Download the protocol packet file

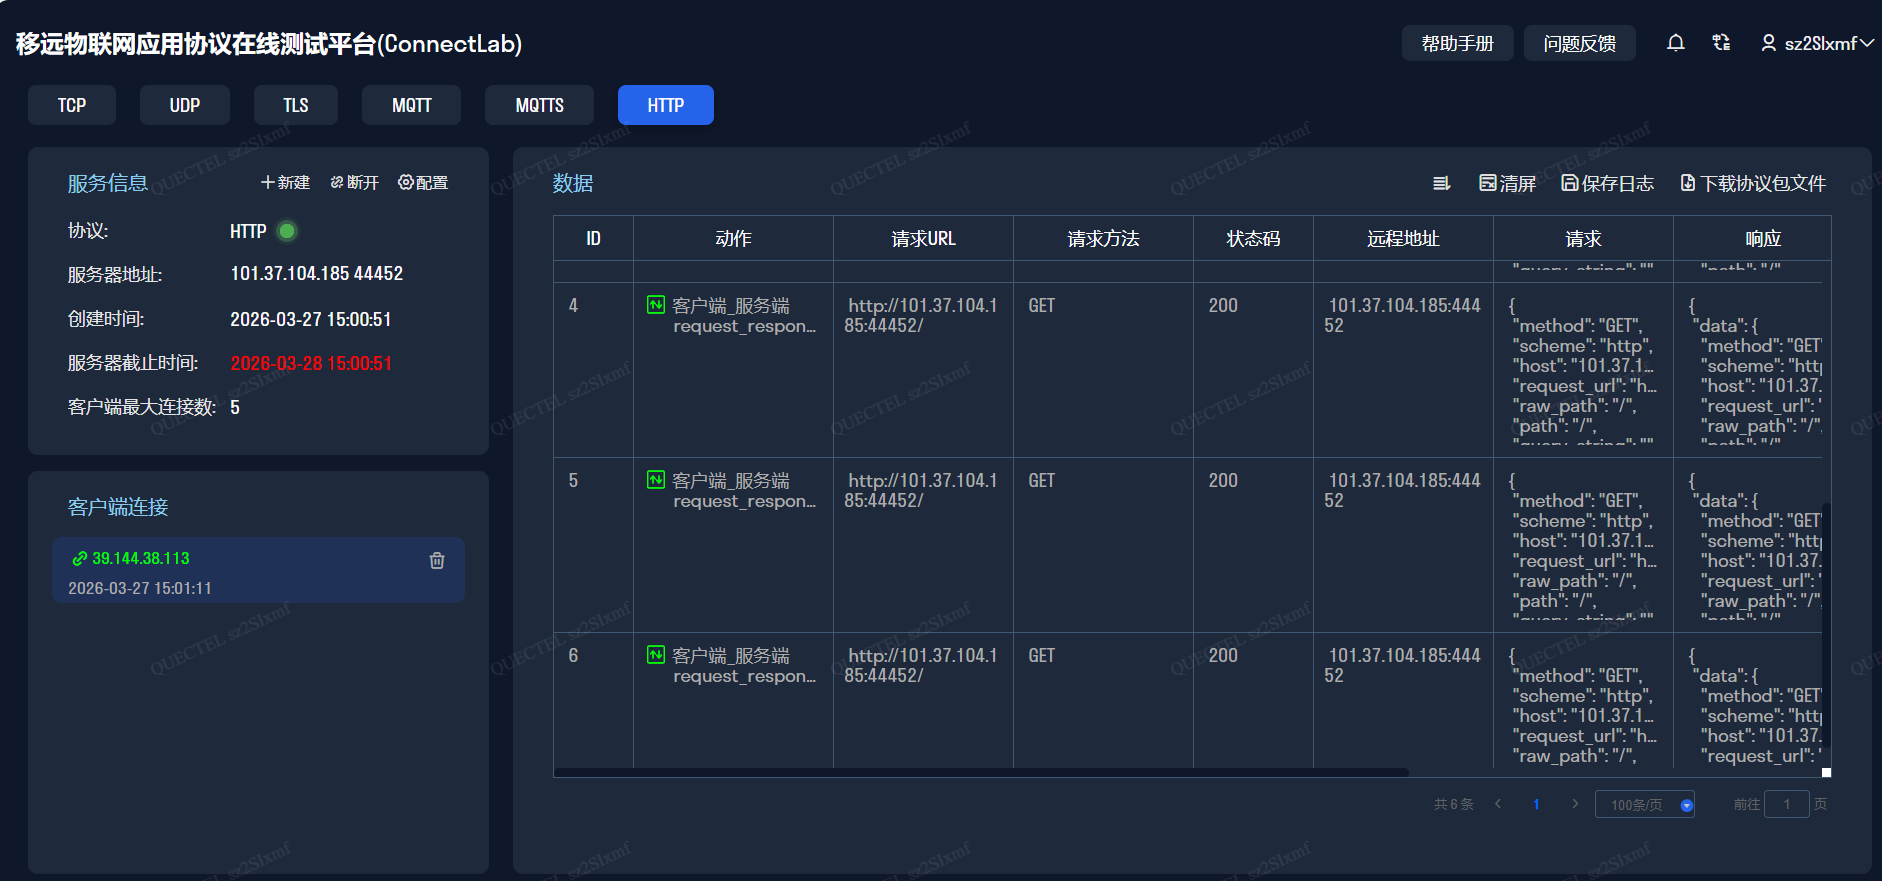tap(1753, 183)
